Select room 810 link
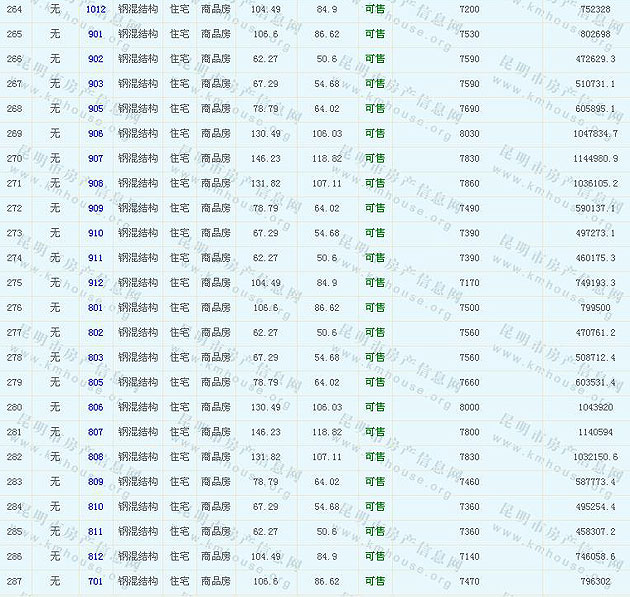Screen dimensions: 630x597 pos(96,507)
